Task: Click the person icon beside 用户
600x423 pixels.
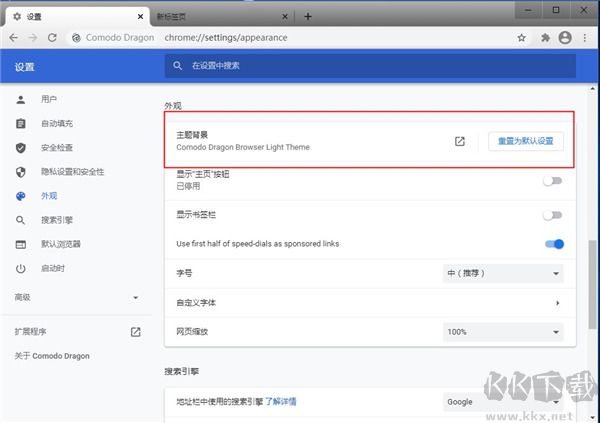Action: click(21, 100)
